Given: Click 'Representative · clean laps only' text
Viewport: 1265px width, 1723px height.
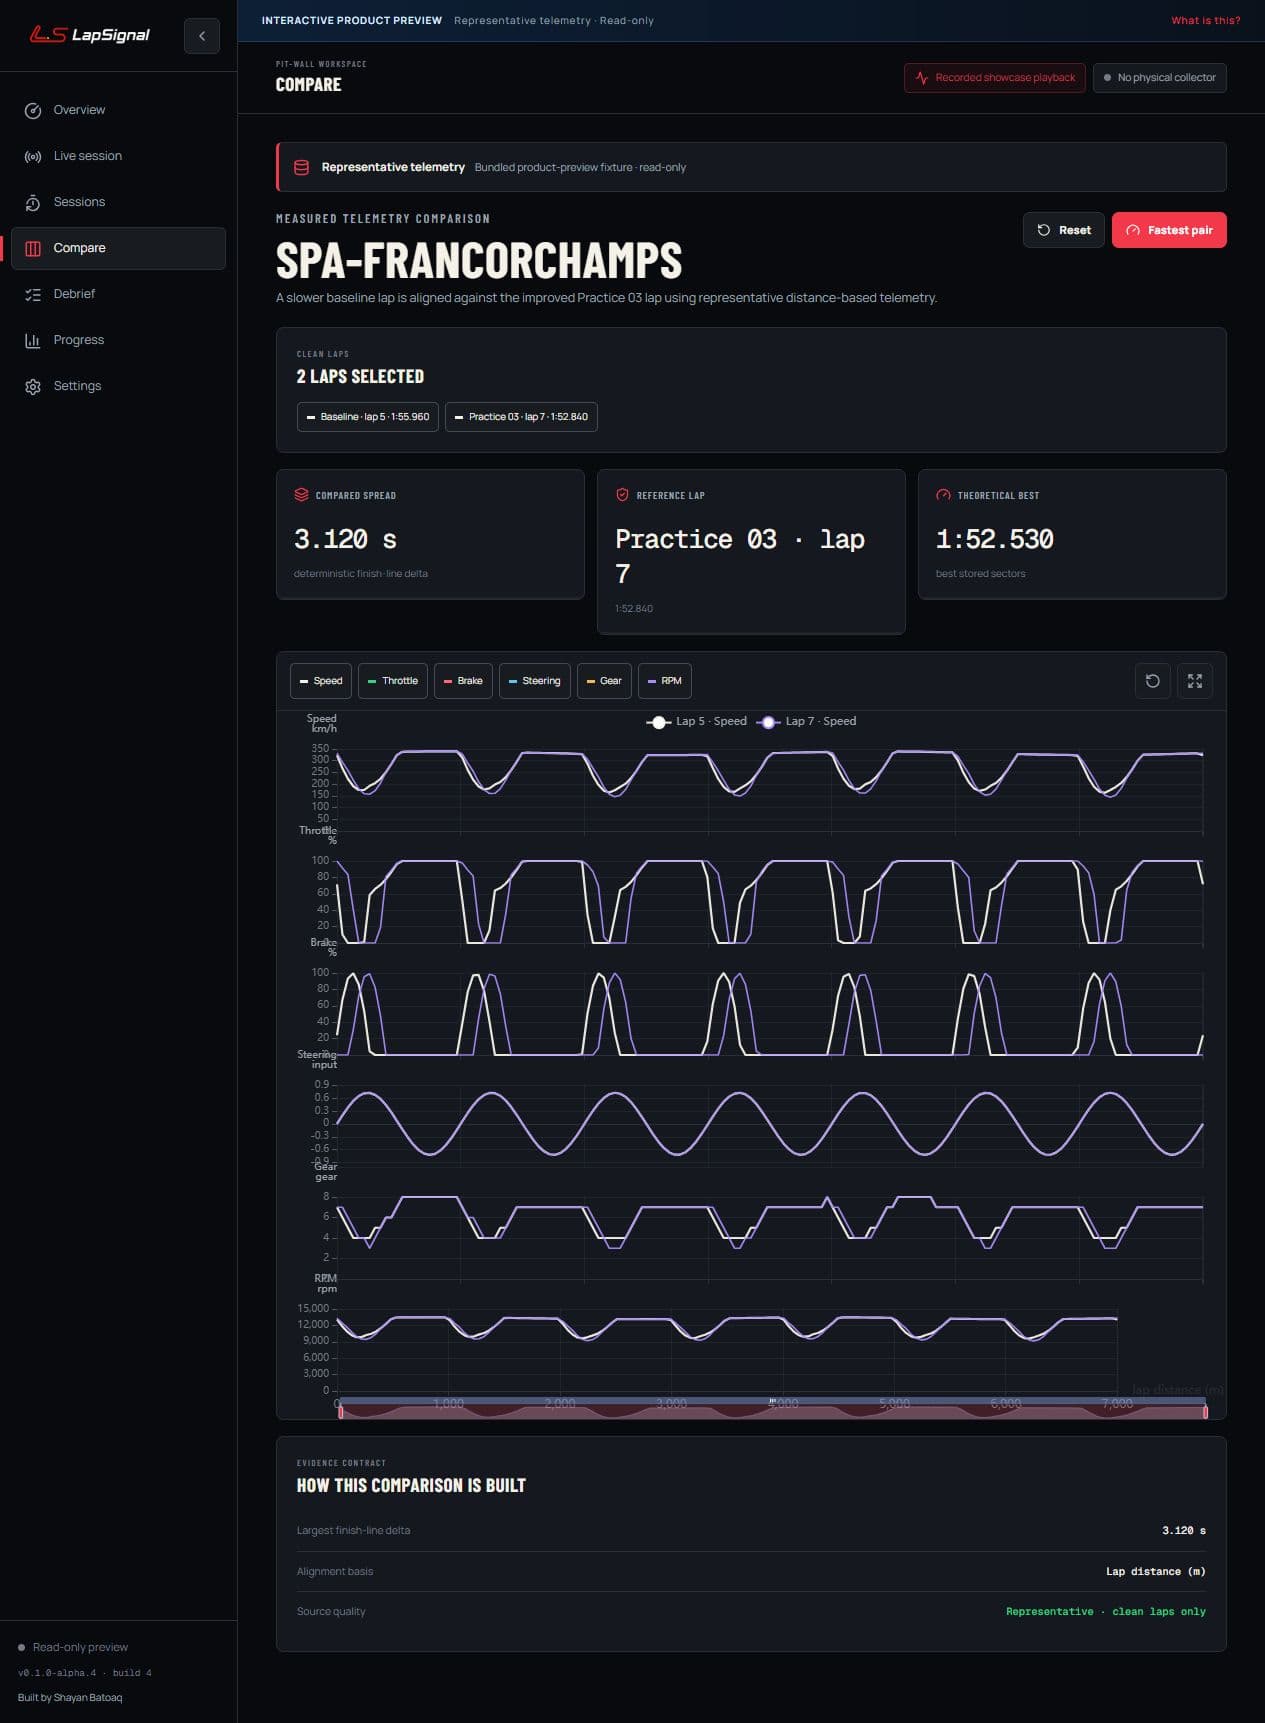Looking at the screenshot, I should pyautogui.click(x=1105, y=1612).
